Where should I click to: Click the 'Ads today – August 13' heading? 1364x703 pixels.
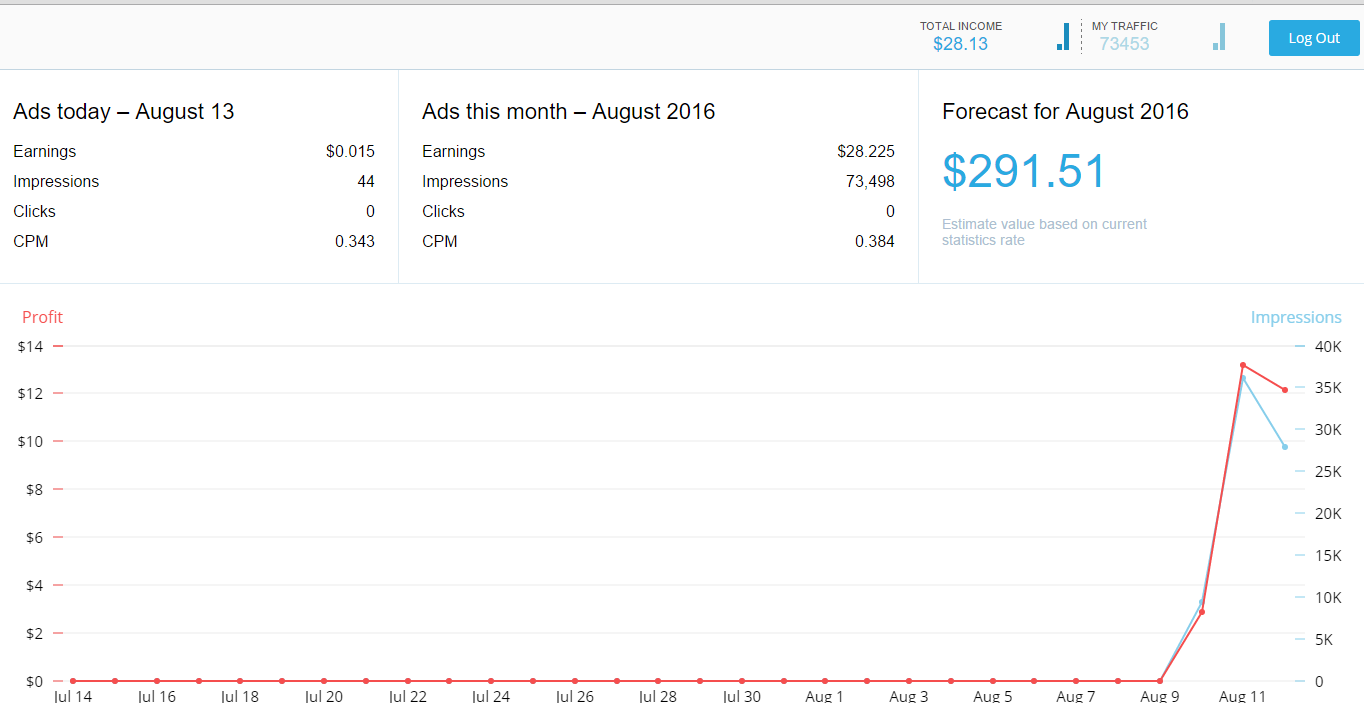[x=124, y=112]
